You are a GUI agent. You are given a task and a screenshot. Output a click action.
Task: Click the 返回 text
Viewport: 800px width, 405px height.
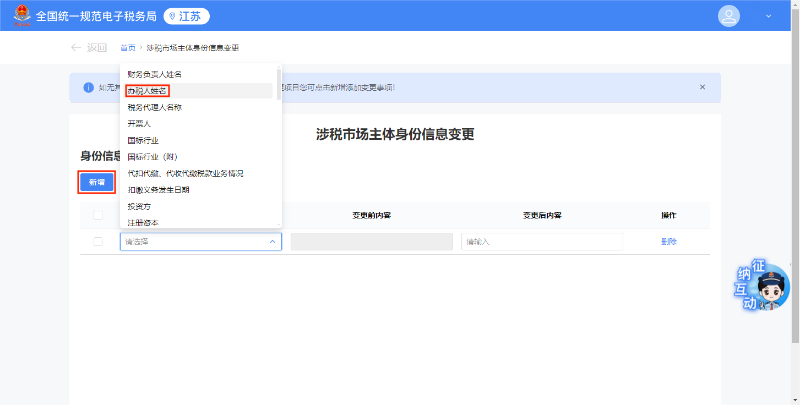pos(96,47)
